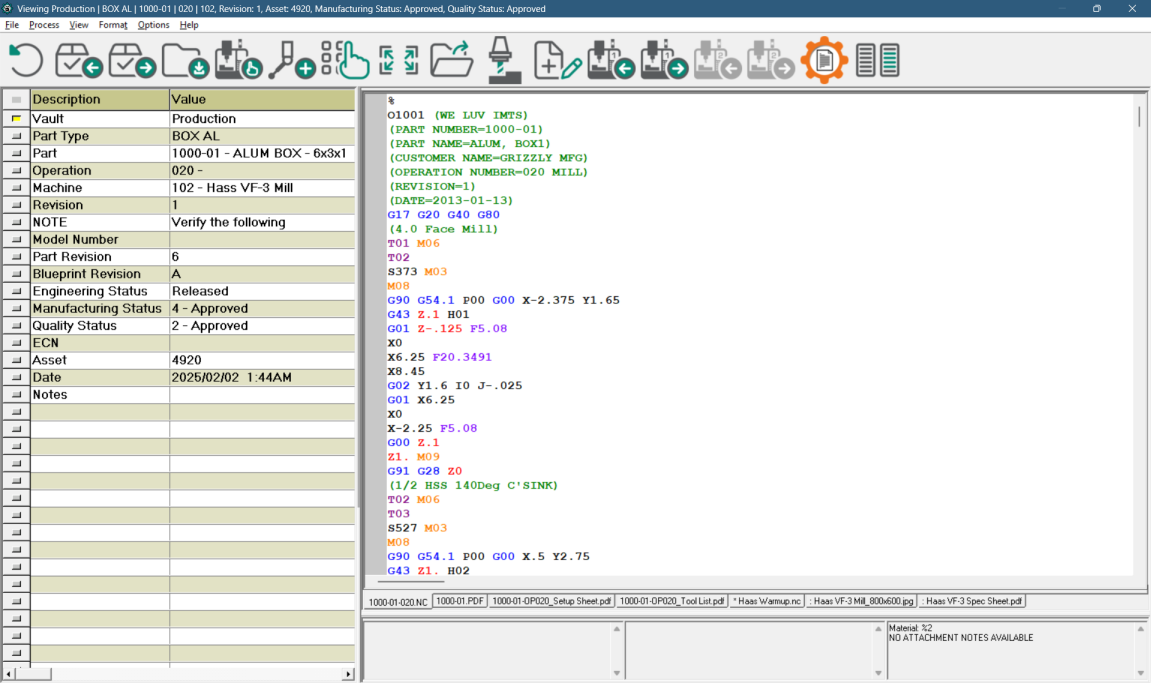Click the add probe tool icon with plus badge
1151x683 pixels.
(x=291, y=60)
